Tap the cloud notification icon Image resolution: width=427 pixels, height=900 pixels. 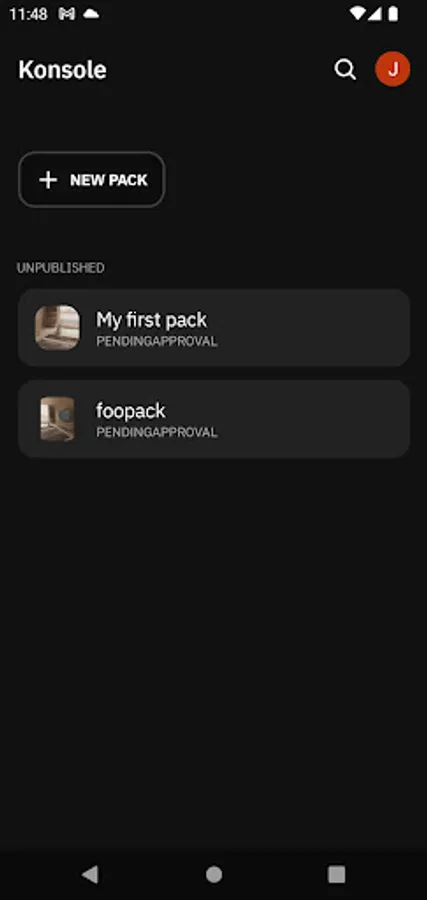[91, 14]
